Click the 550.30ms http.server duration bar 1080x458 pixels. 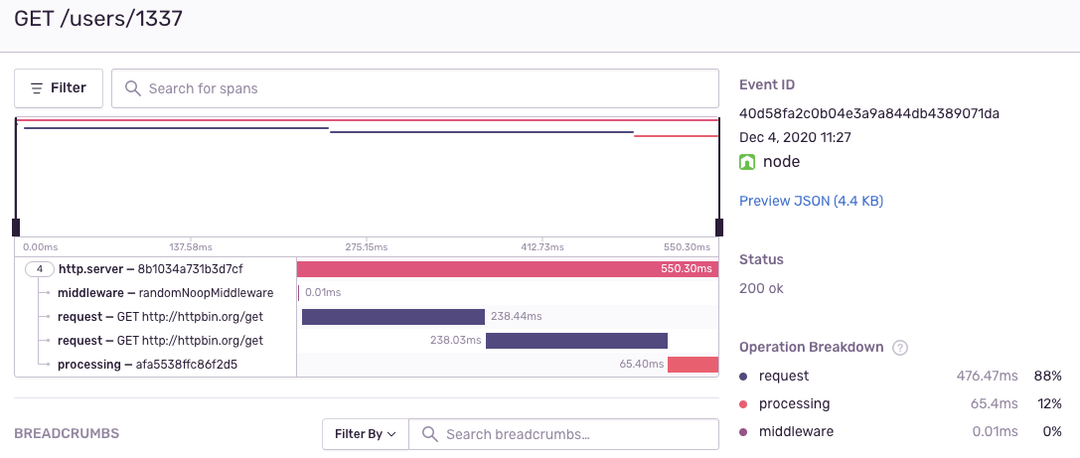coord(507,269)
